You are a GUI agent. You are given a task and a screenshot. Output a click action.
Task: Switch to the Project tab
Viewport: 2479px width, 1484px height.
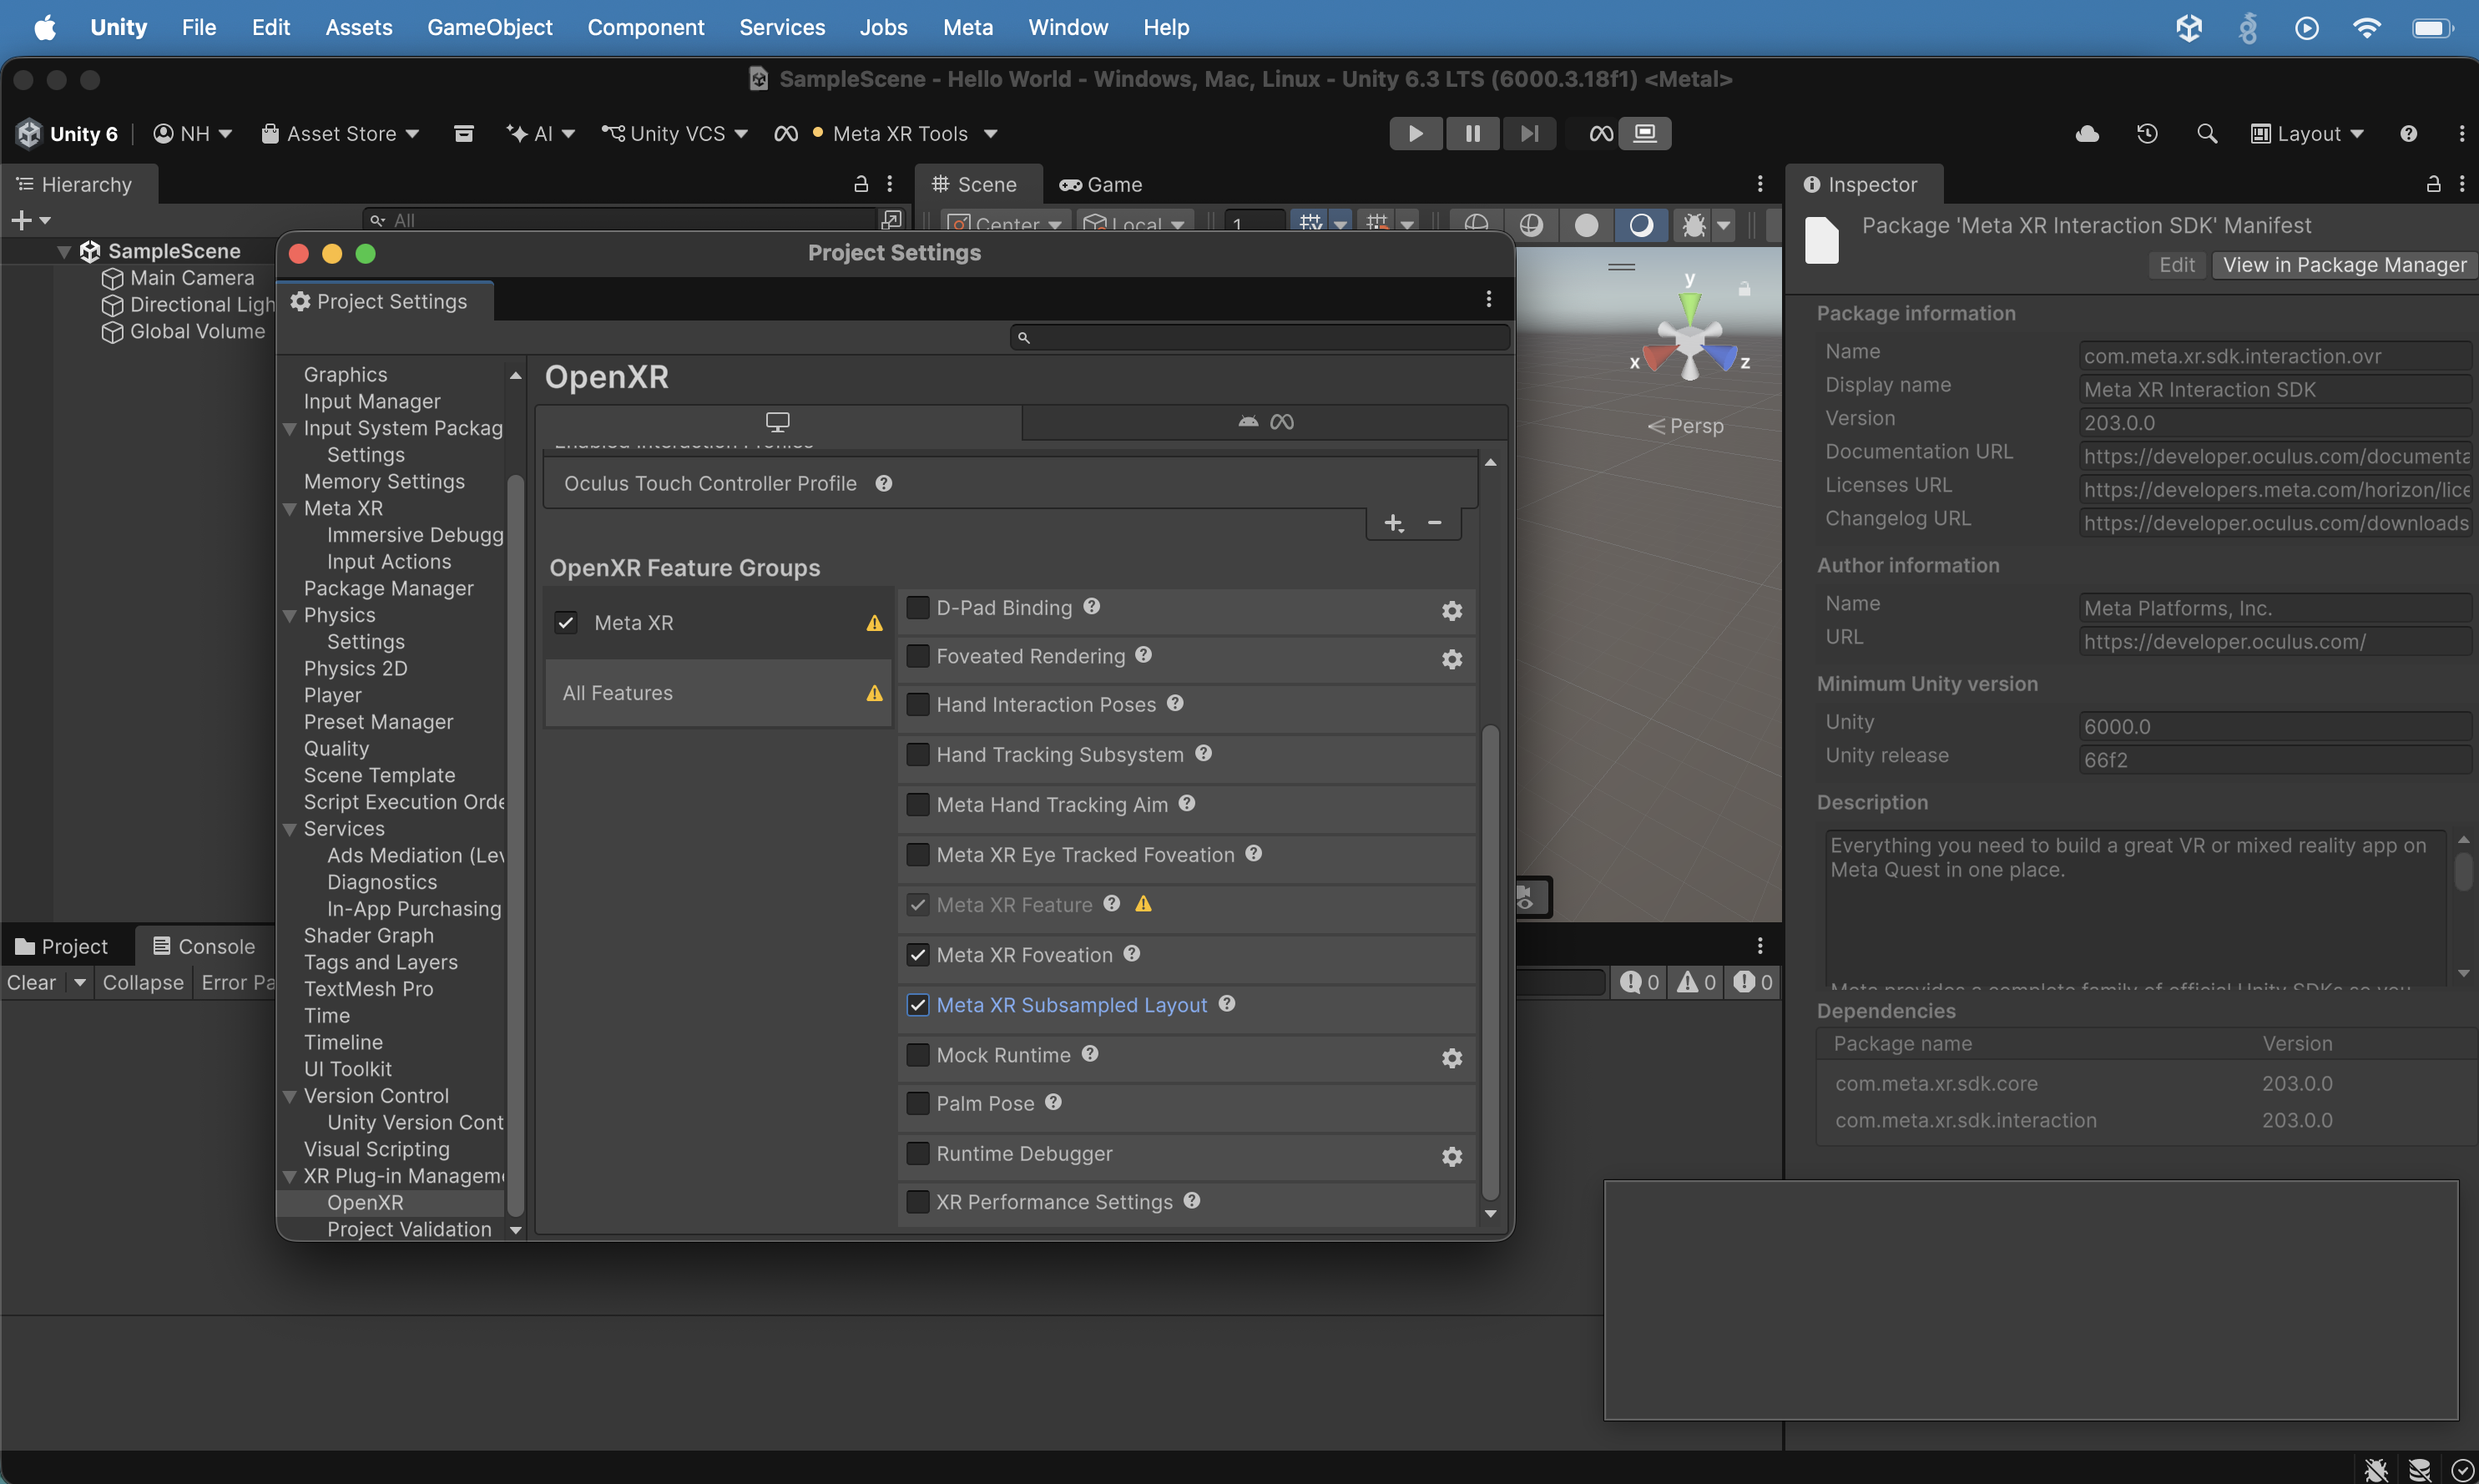pyautogui.click(x=62, y=946)
